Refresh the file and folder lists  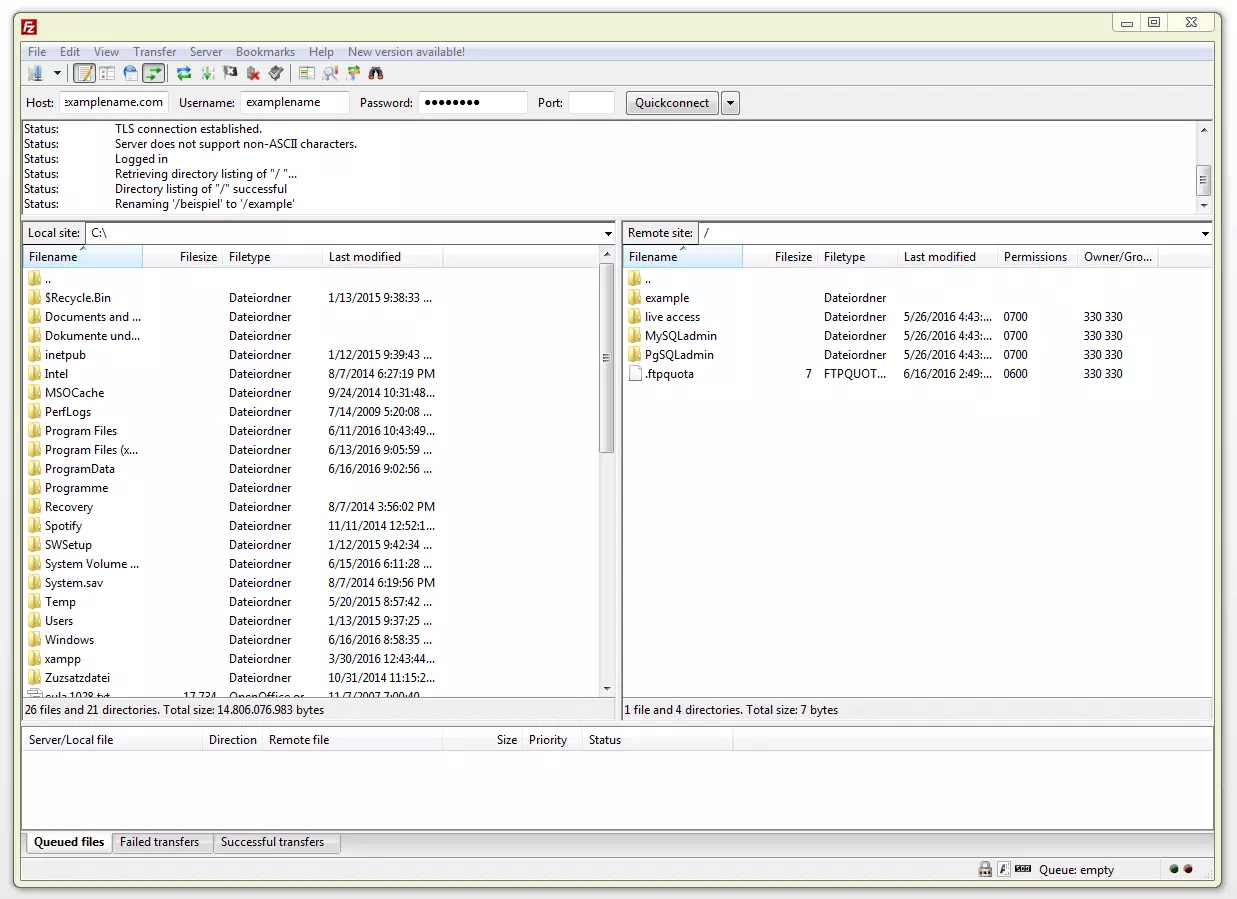tap(184, 73)
